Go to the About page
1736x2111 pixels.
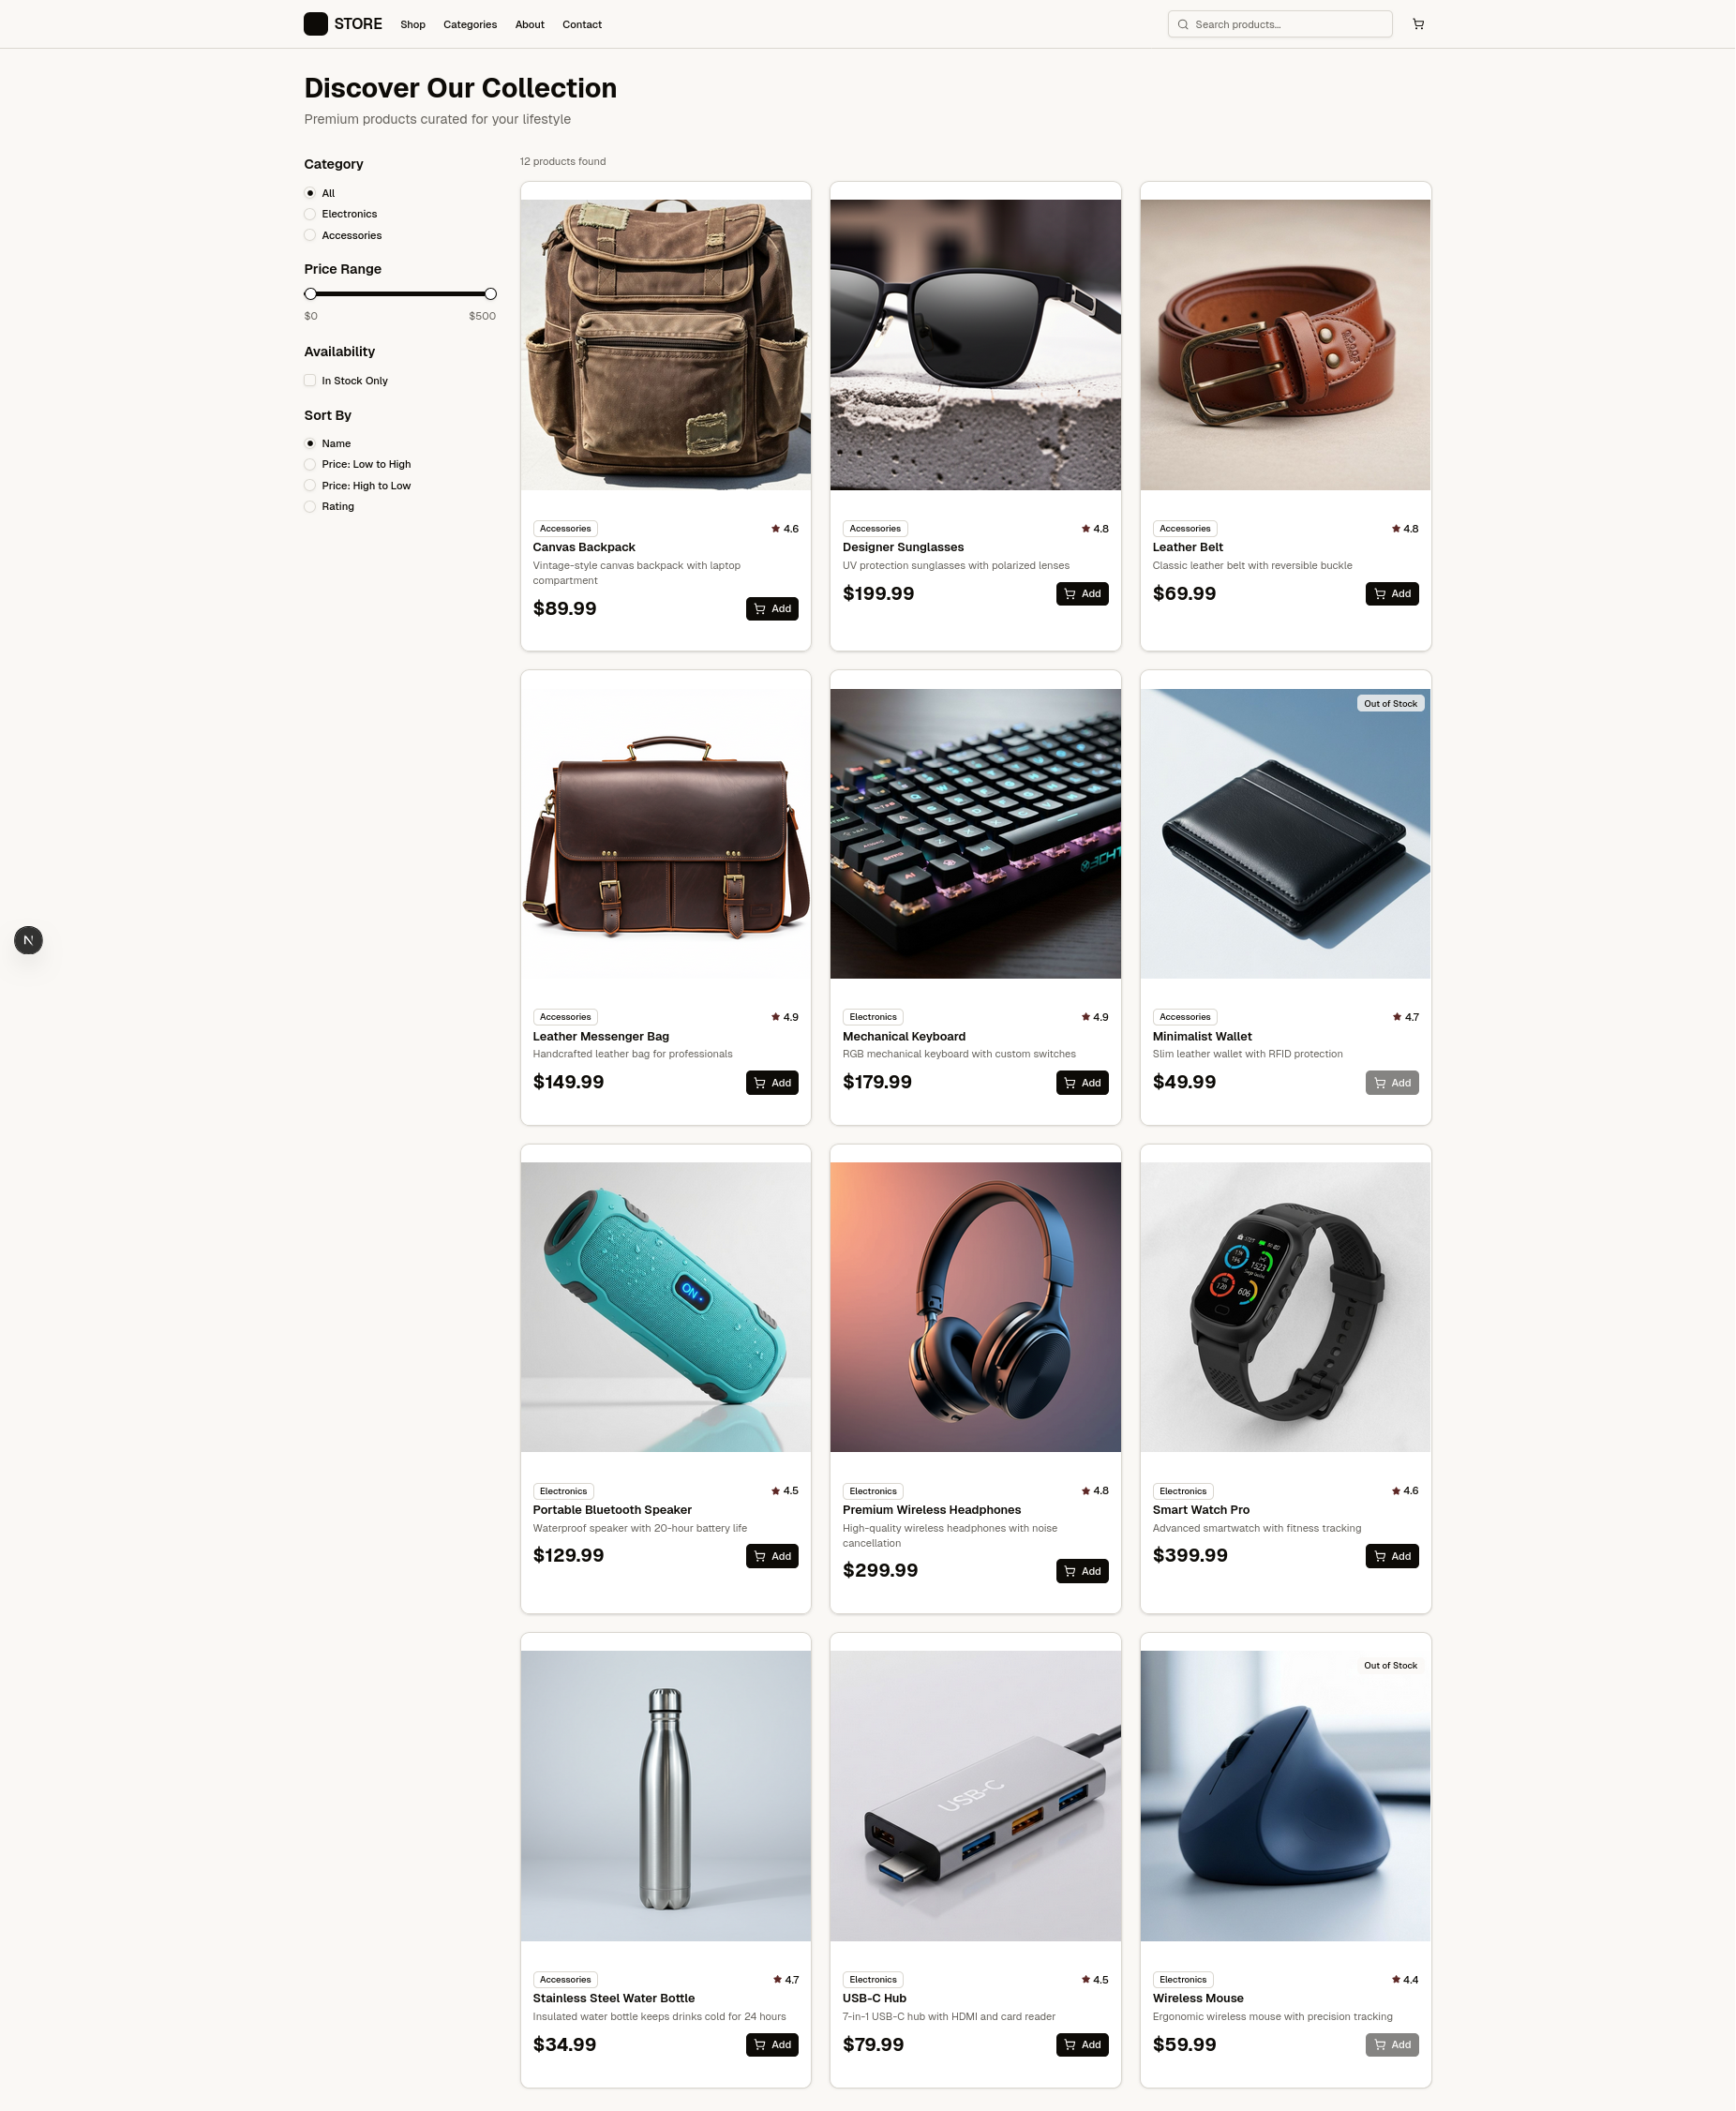[530, 24]
